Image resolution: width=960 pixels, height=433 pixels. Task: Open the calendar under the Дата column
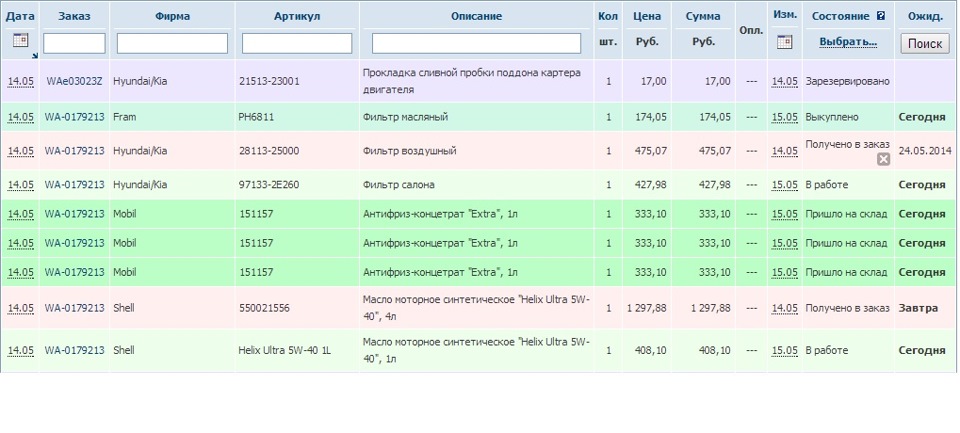click(x=20, y=41)
